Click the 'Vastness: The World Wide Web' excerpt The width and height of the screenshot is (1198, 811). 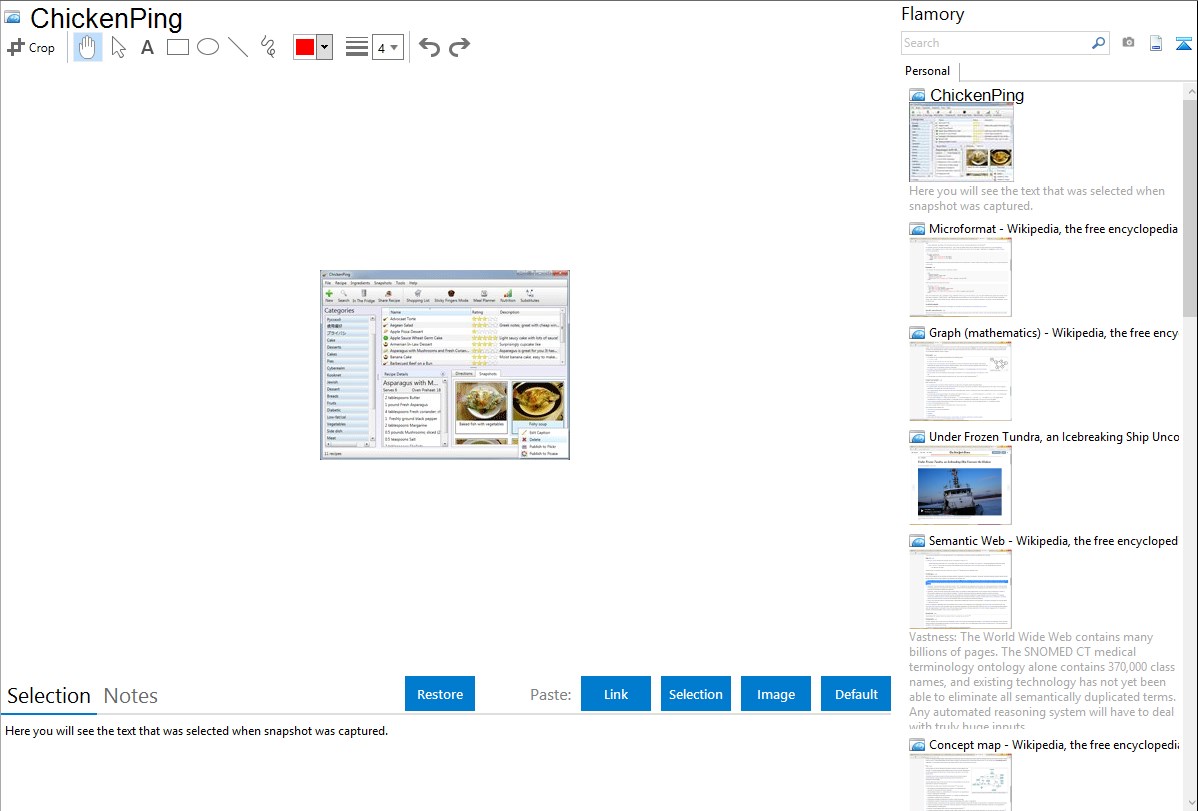tap(1042, 681)
